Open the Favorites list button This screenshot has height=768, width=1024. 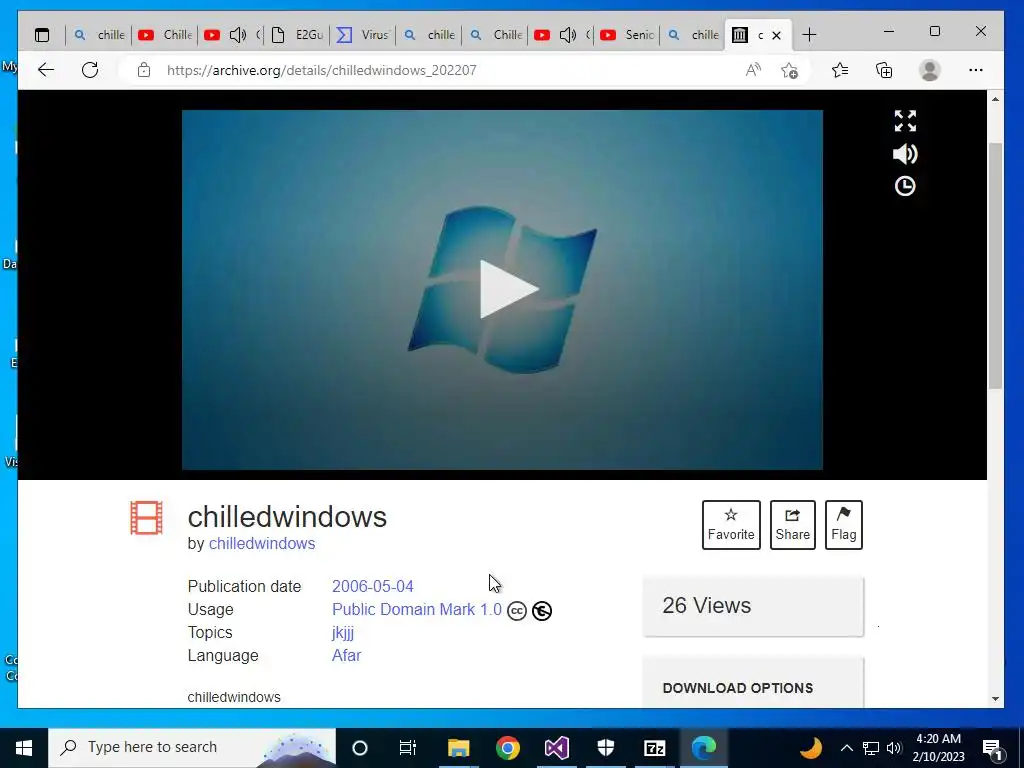(x=840, y=70)
